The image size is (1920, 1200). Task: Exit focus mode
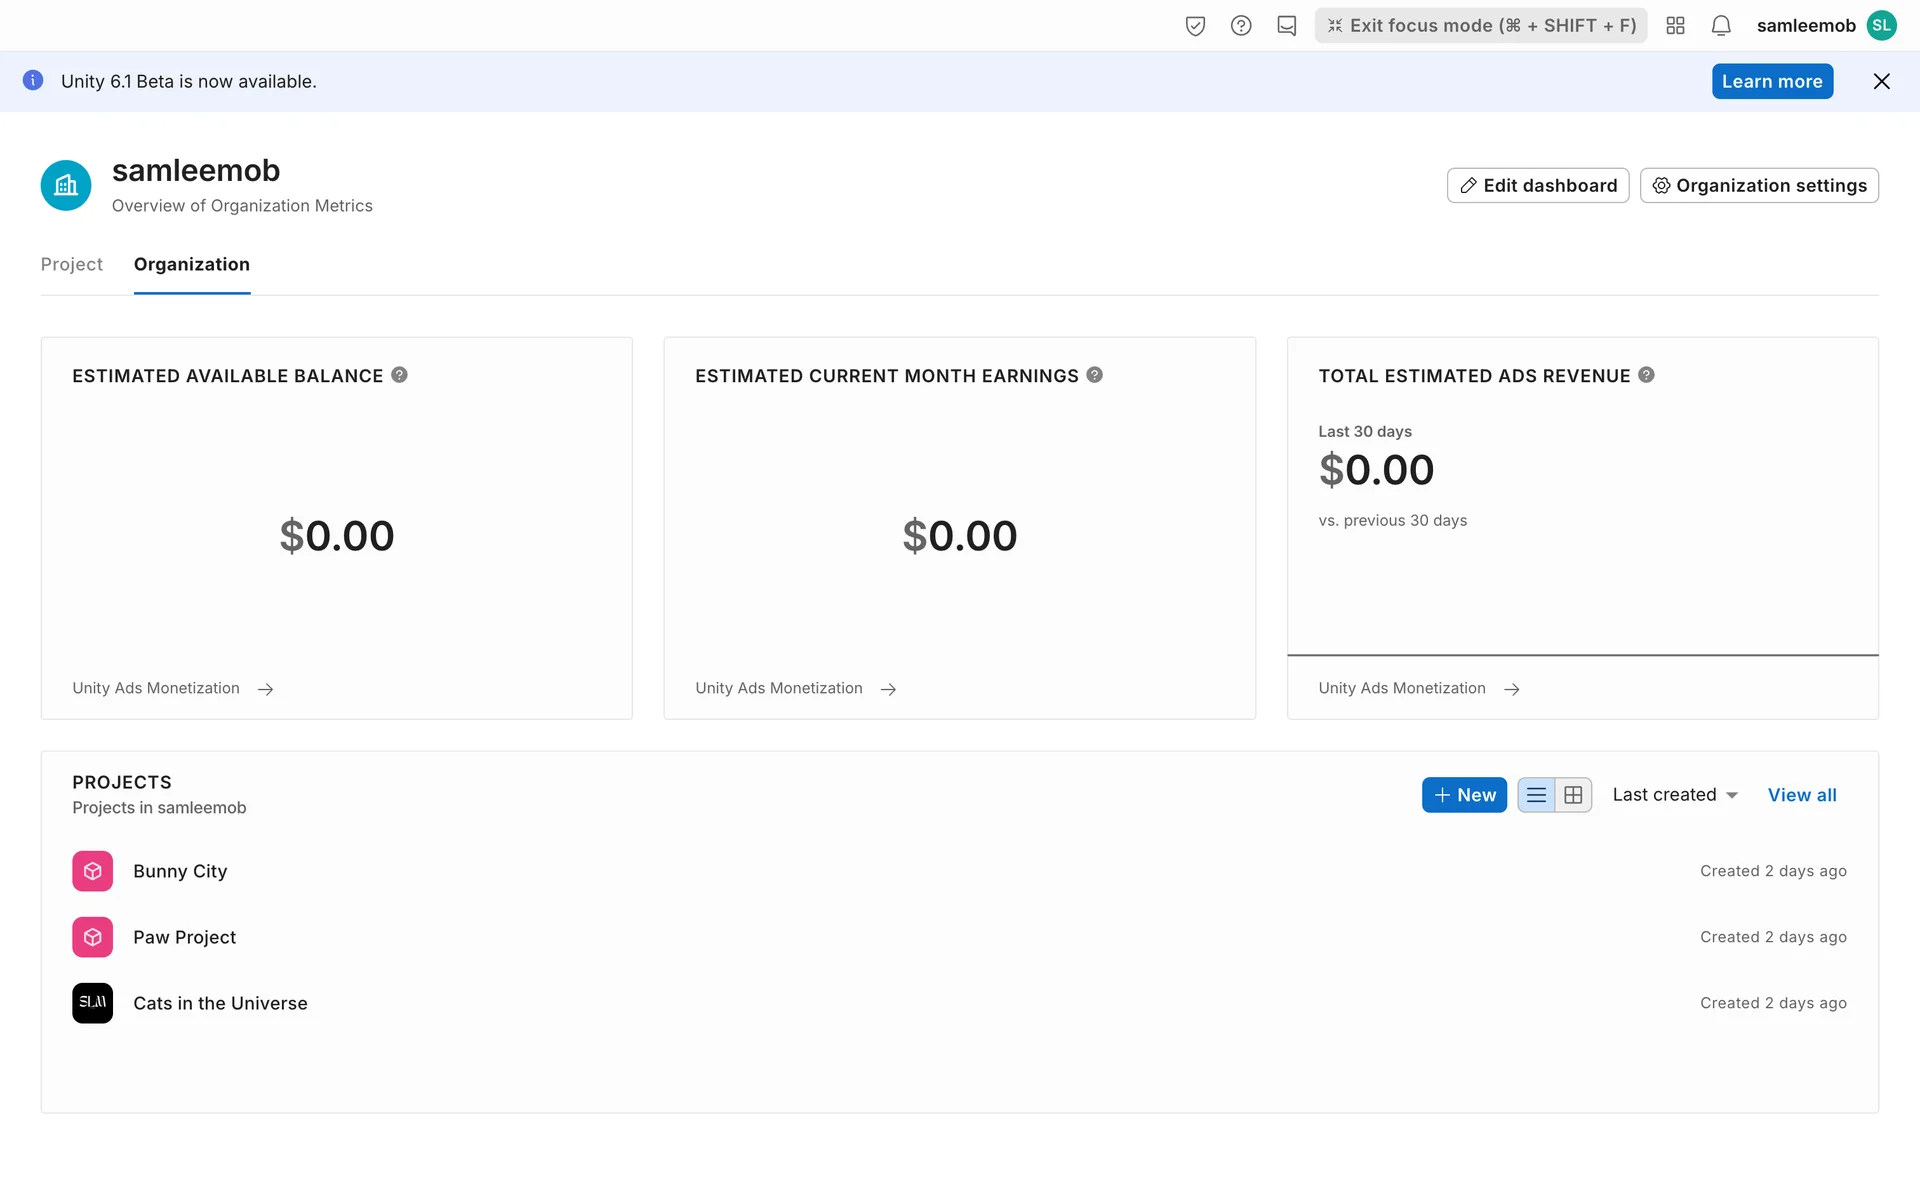[1481, 26]
